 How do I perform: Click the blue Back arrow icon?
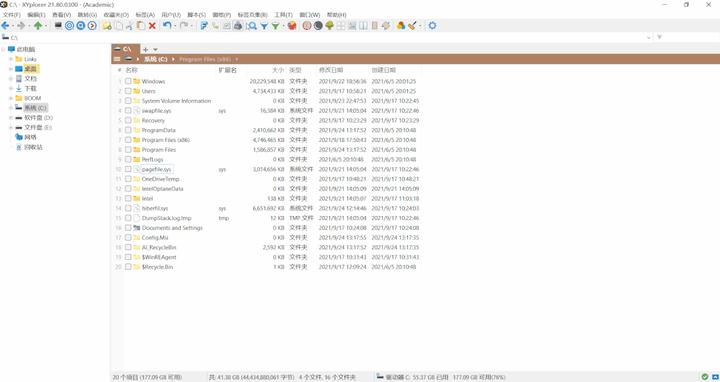(5, 26)
